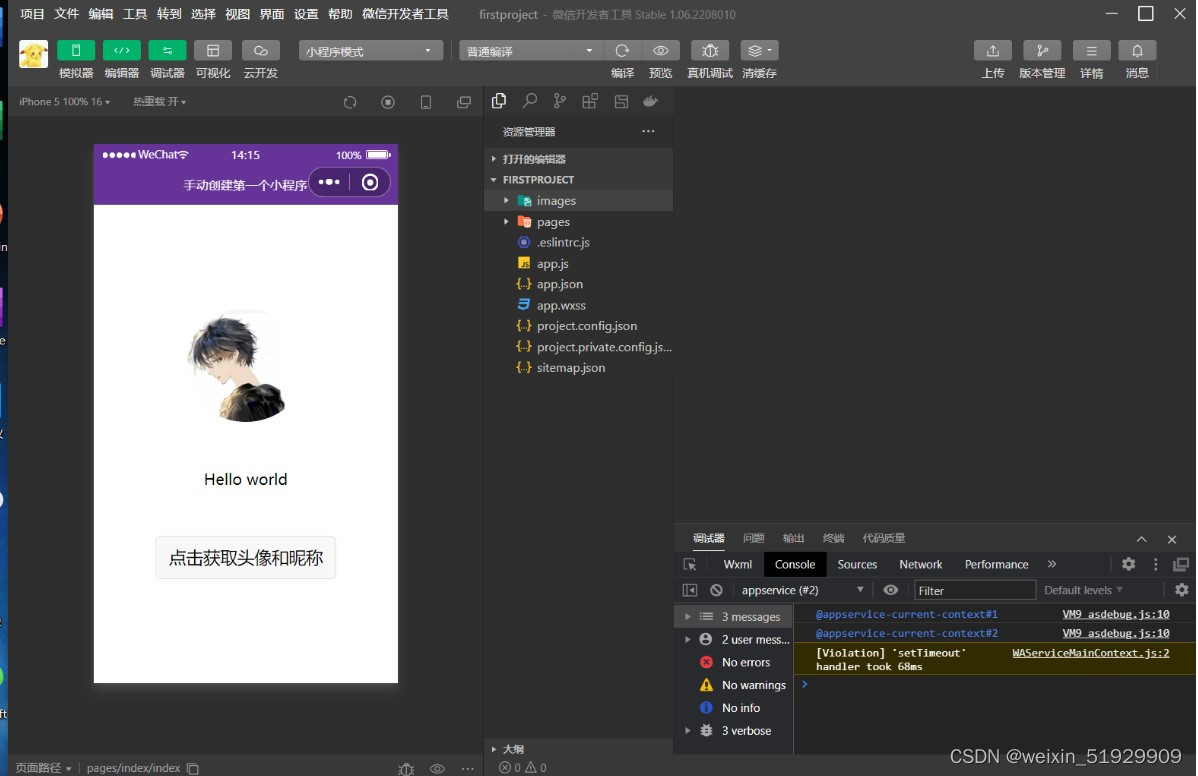This screenshot has width=1198, height=776.
Task: Click the mini program capsule close circle
Action: 370,182
